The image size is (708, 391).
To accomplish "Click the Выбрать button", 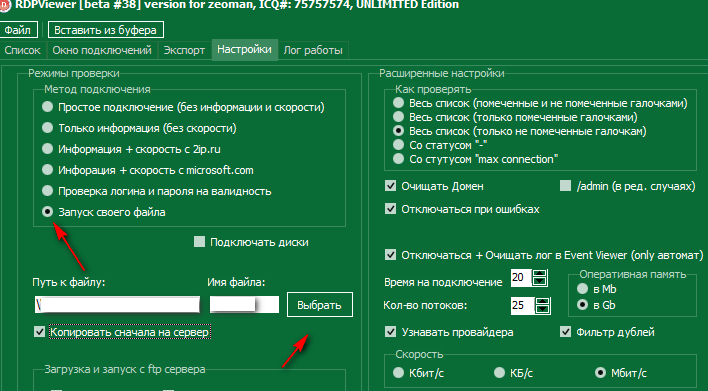I will tap(320, 305).
